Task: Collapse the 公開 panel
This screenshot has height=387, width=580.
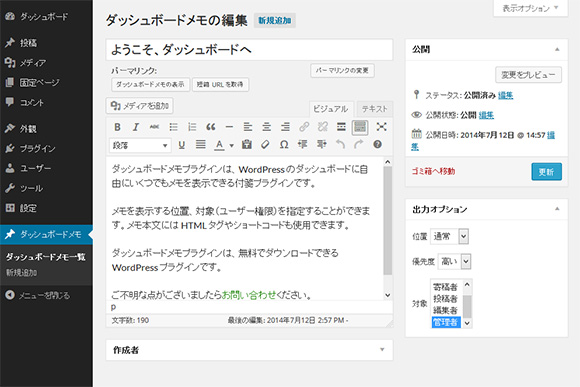Action: tap(557, 50)
